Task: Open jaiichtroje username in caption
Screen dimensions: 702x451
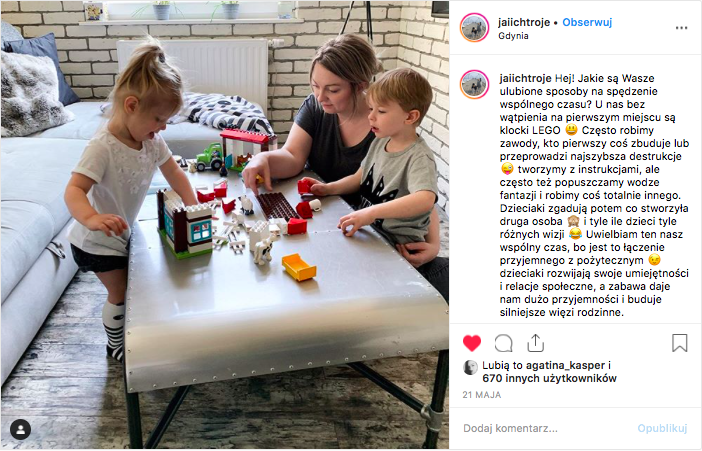Action: click(x=525, y=78)
